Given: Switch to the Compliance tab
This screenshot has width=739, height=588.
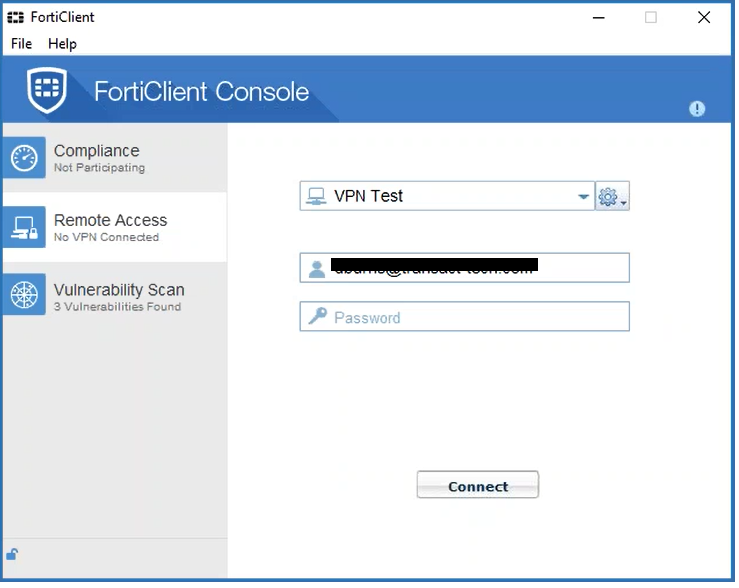Looking at the screenshot, I should click(114, 158).
